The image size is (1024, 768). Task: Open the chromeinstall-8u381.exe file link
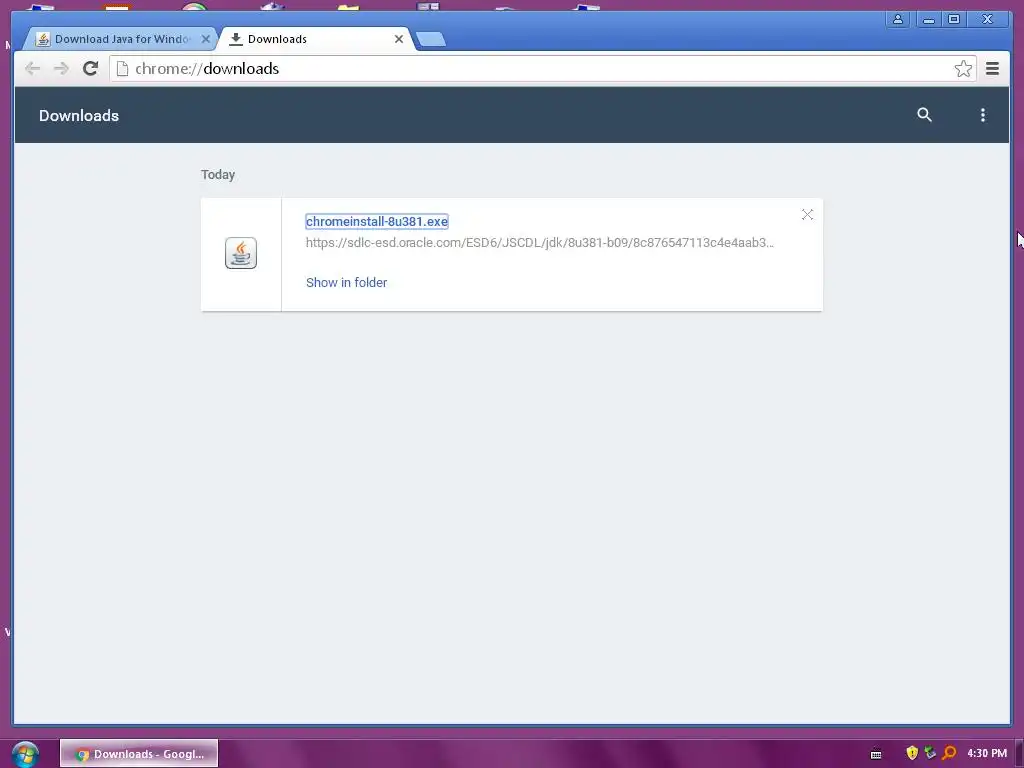[x=377, y=221]
